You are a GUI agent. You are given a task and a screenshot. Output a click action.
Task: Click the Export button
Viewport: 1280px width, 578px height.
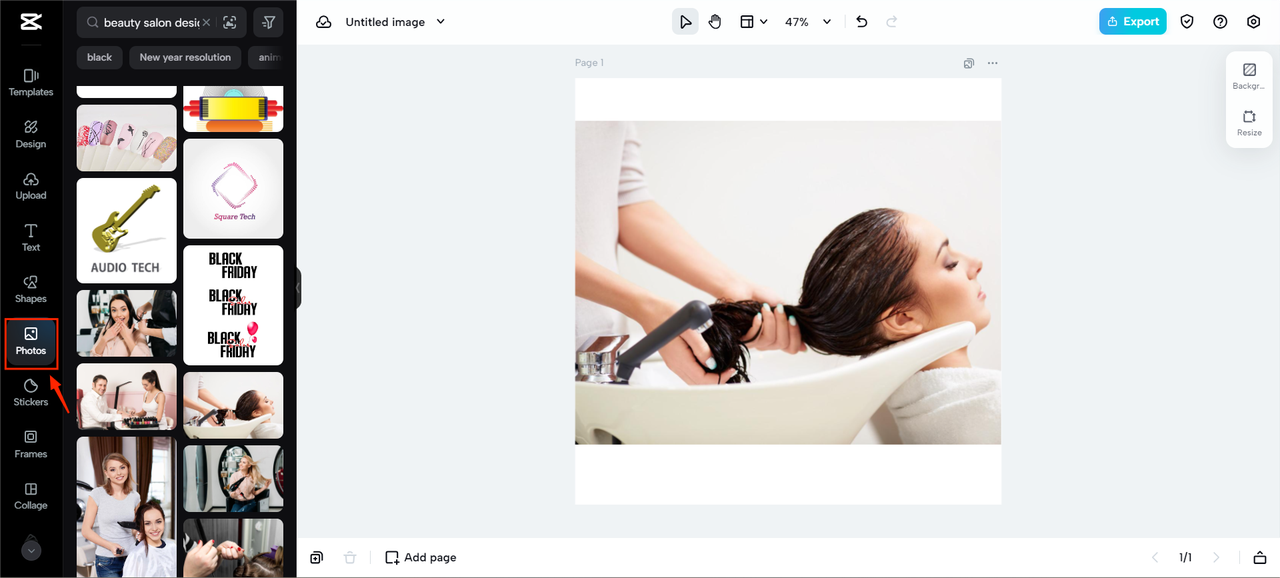point(1132,21)
